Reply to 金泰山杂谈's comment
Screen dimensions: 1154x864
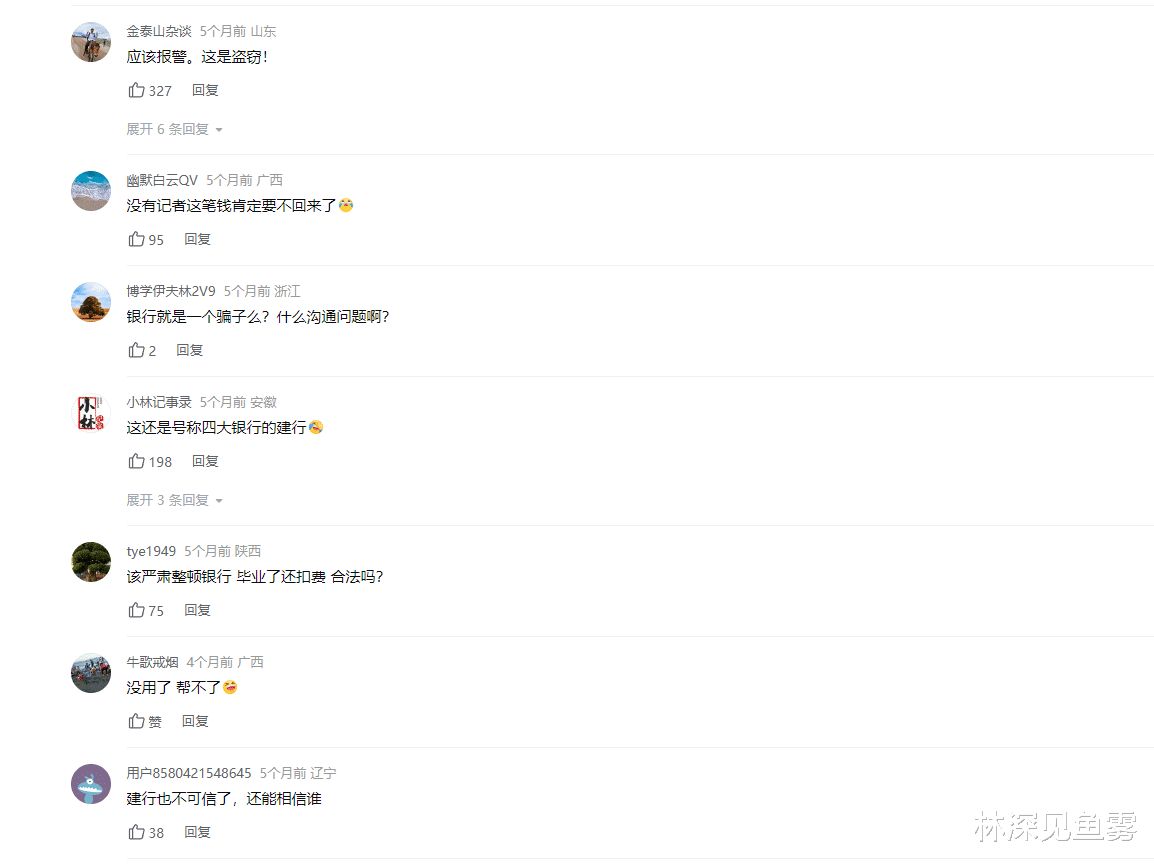pos(205,90)
